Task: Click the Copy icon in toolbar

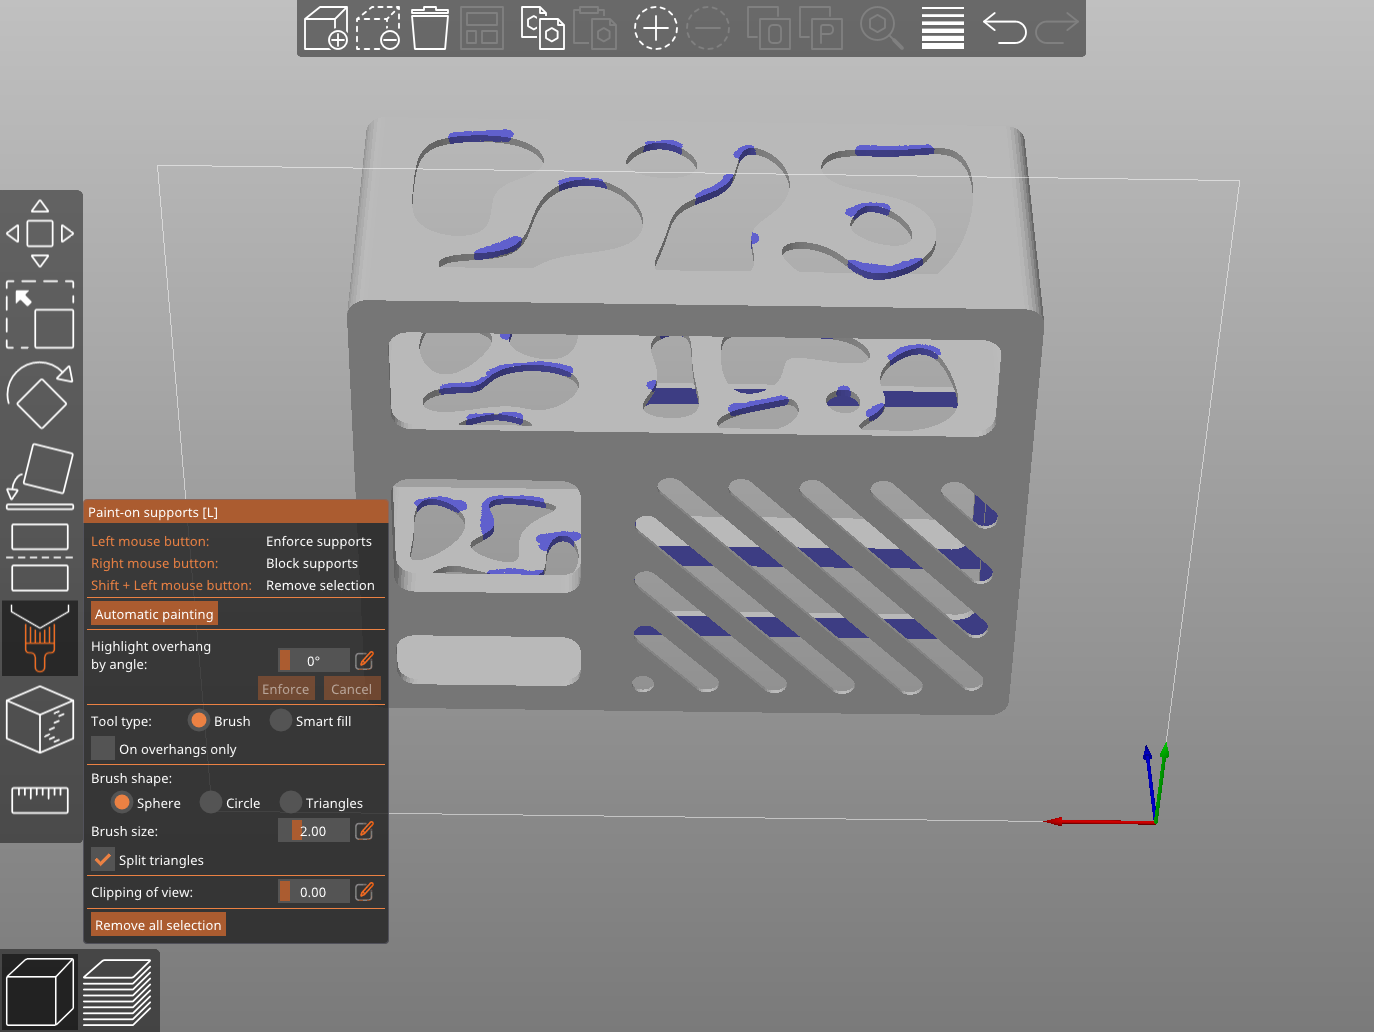Action: pyautogui.click(x=543, y=28)
